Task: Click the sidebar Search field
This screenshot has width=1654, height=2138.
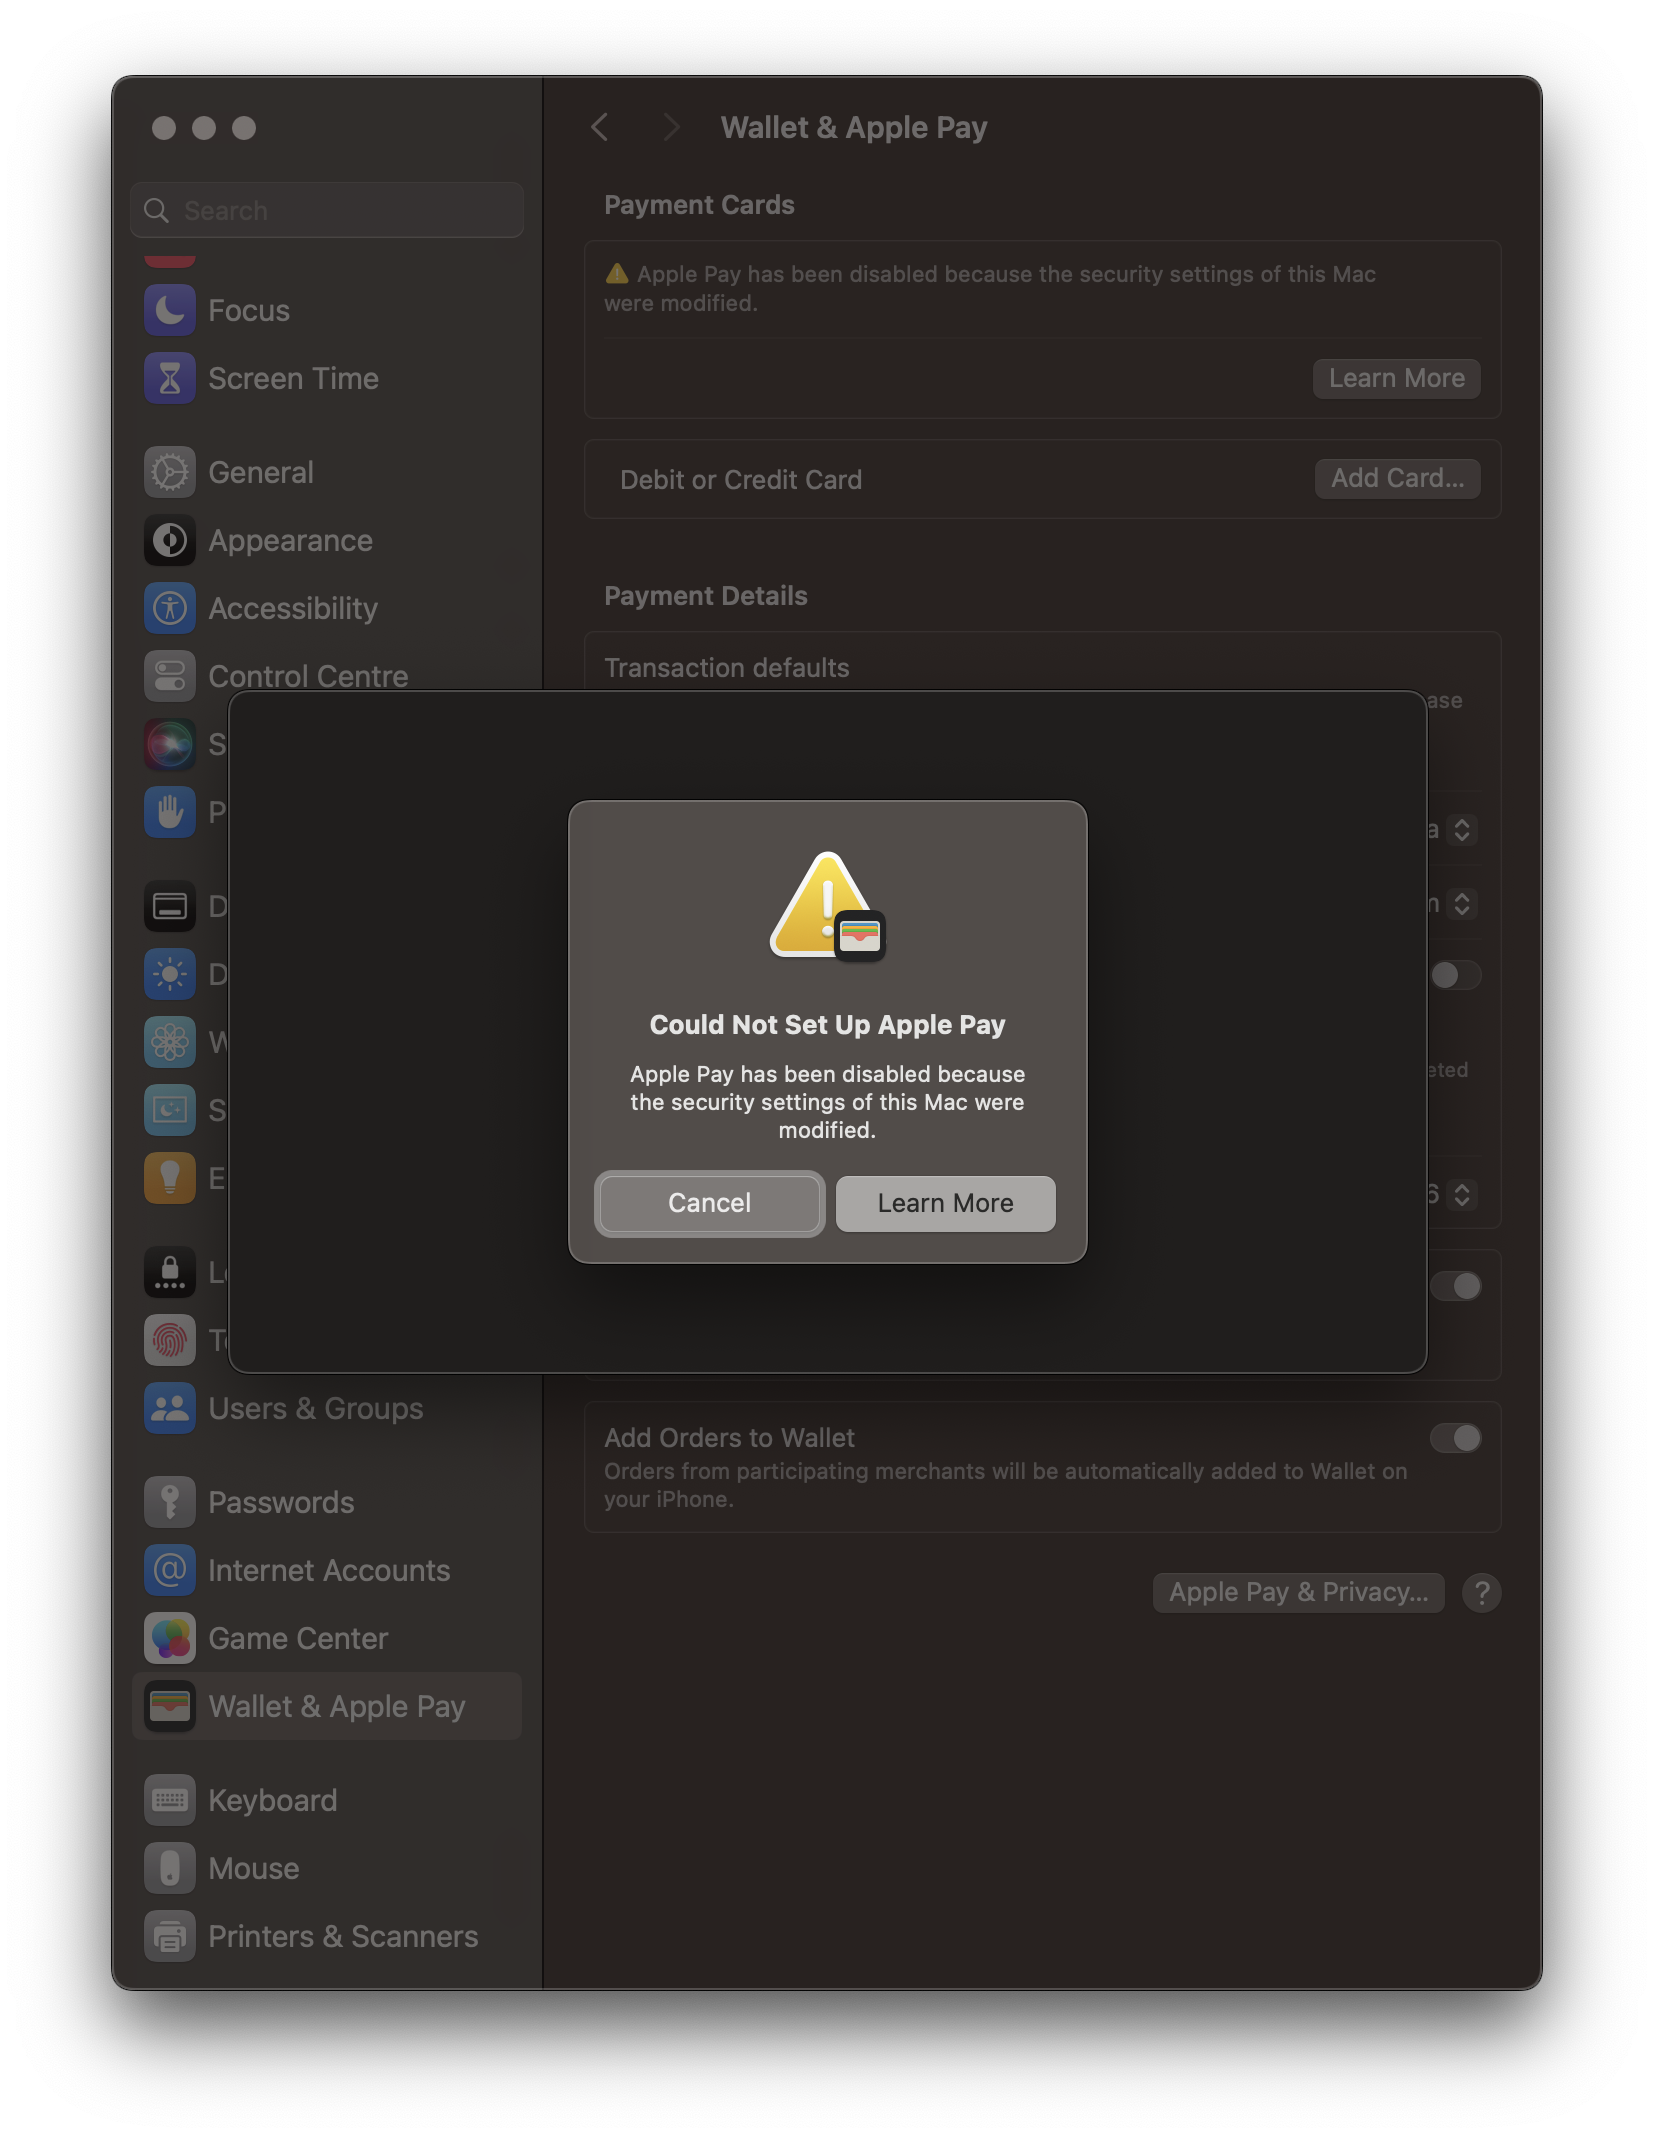Action: [327, 210]
